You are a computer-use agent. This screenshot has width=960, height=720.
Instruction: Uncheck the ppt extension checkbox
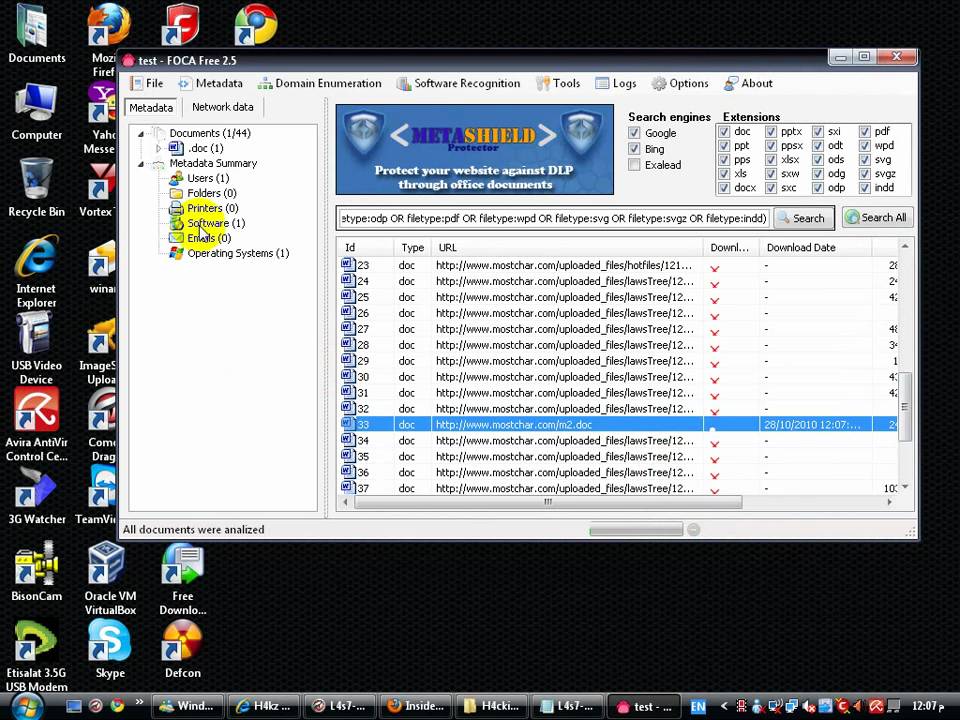724,146
